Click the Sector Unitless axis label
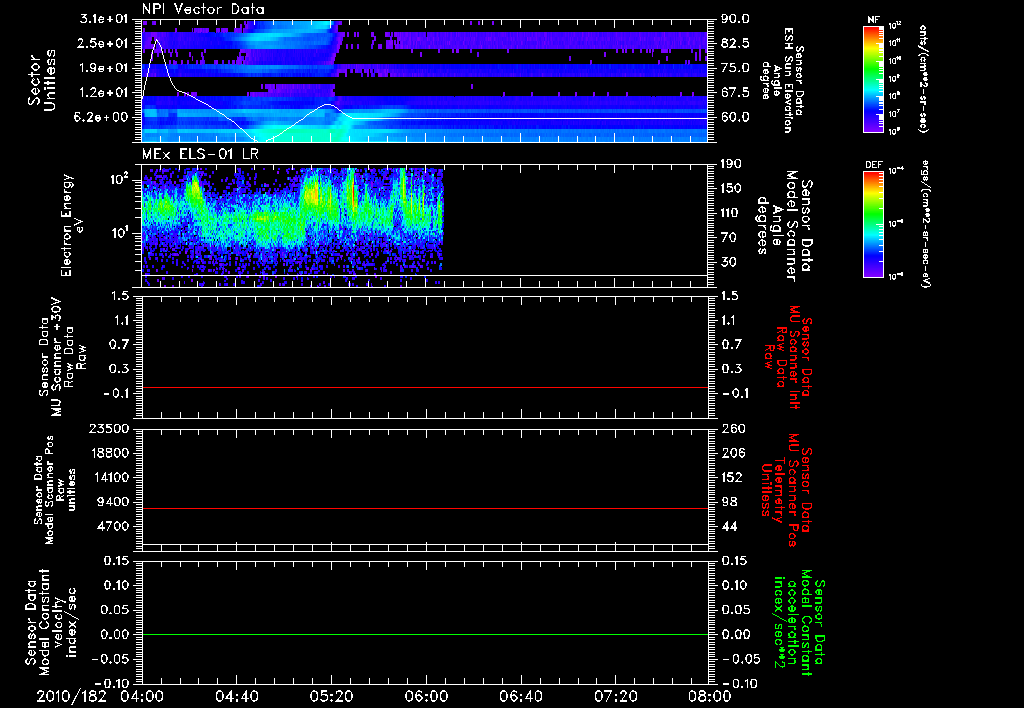The width and height of the screenshot is (1024, 708). pos(40,78)
